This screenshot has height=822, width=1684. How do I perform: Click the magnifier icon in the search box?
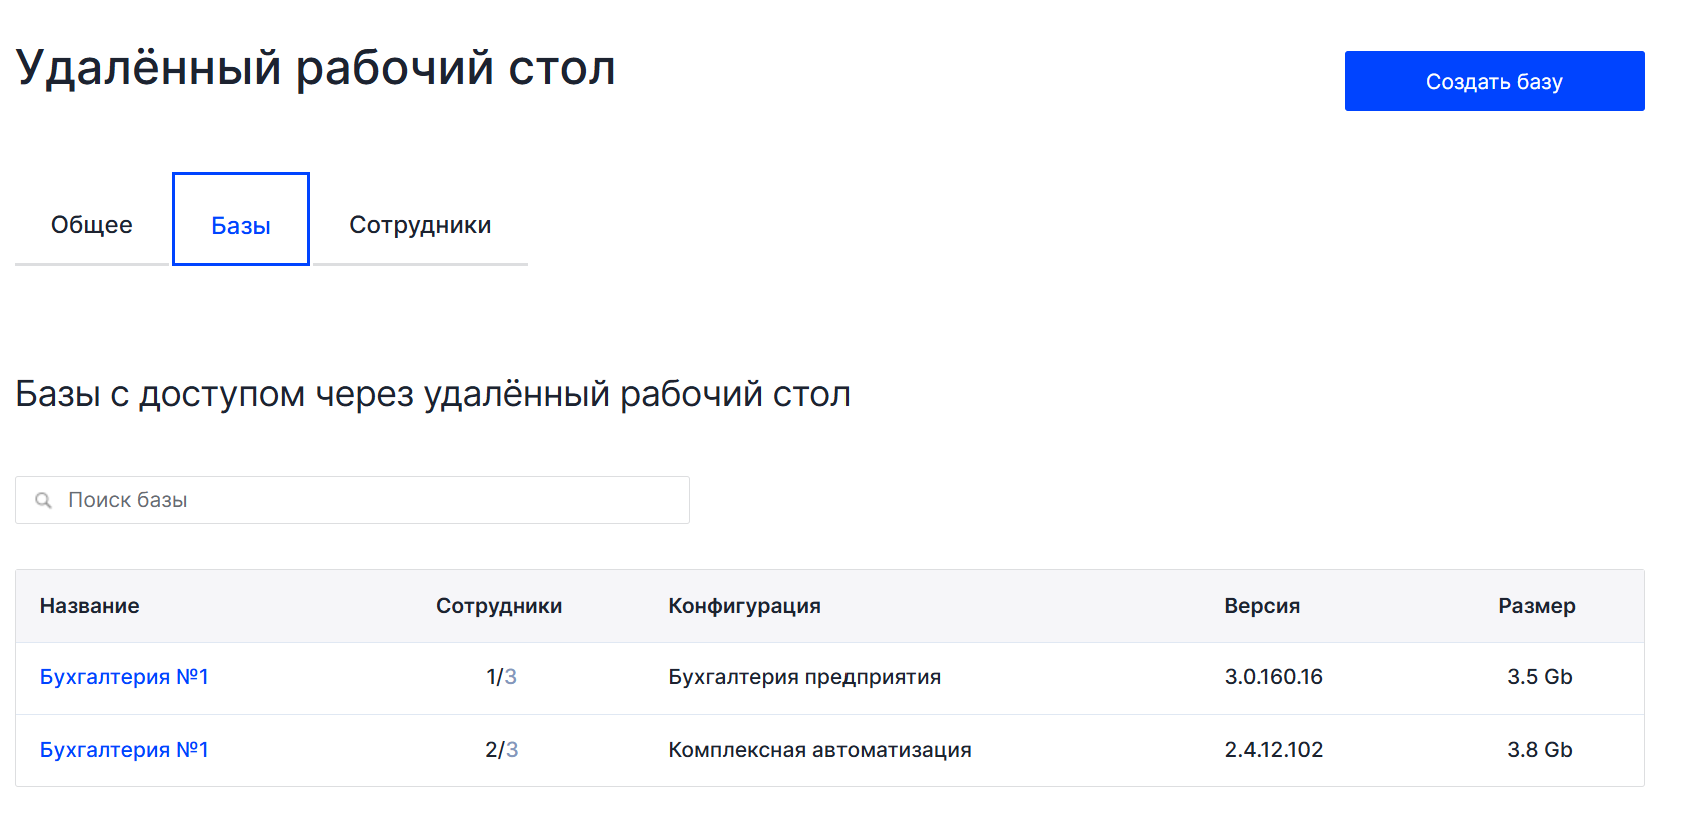[44, 500]
